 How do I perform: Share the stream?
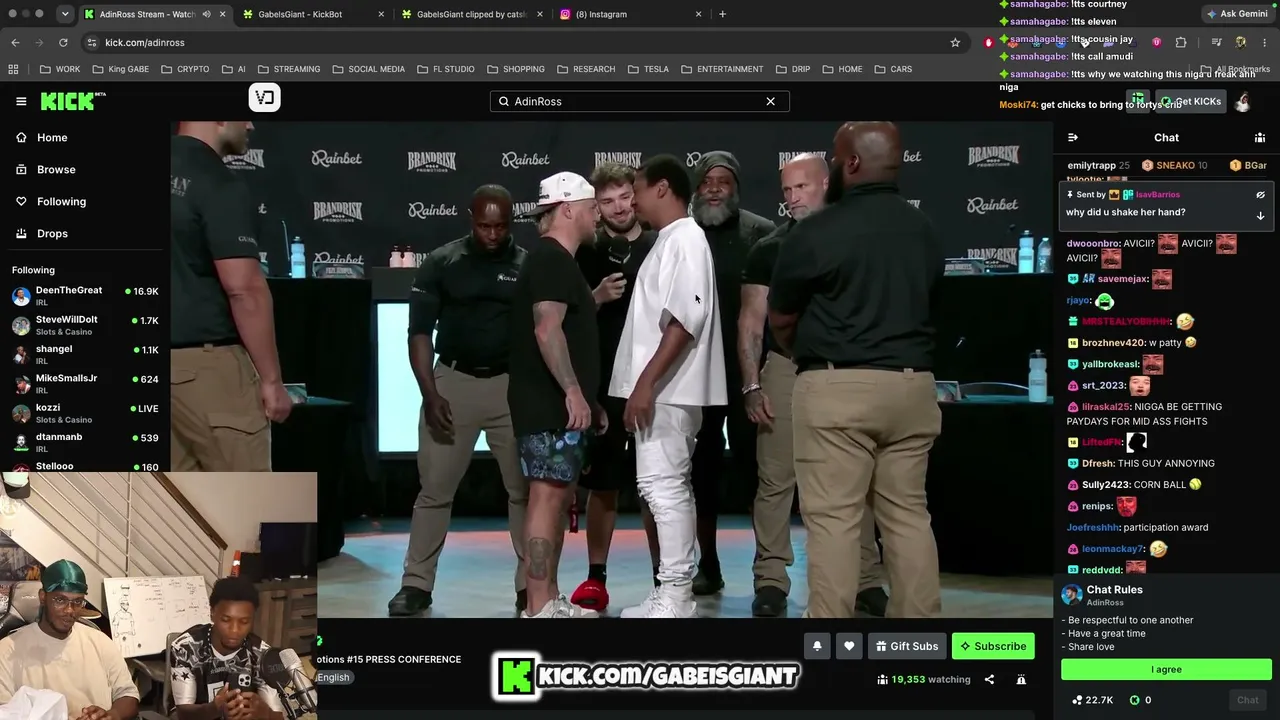(989, 680)
